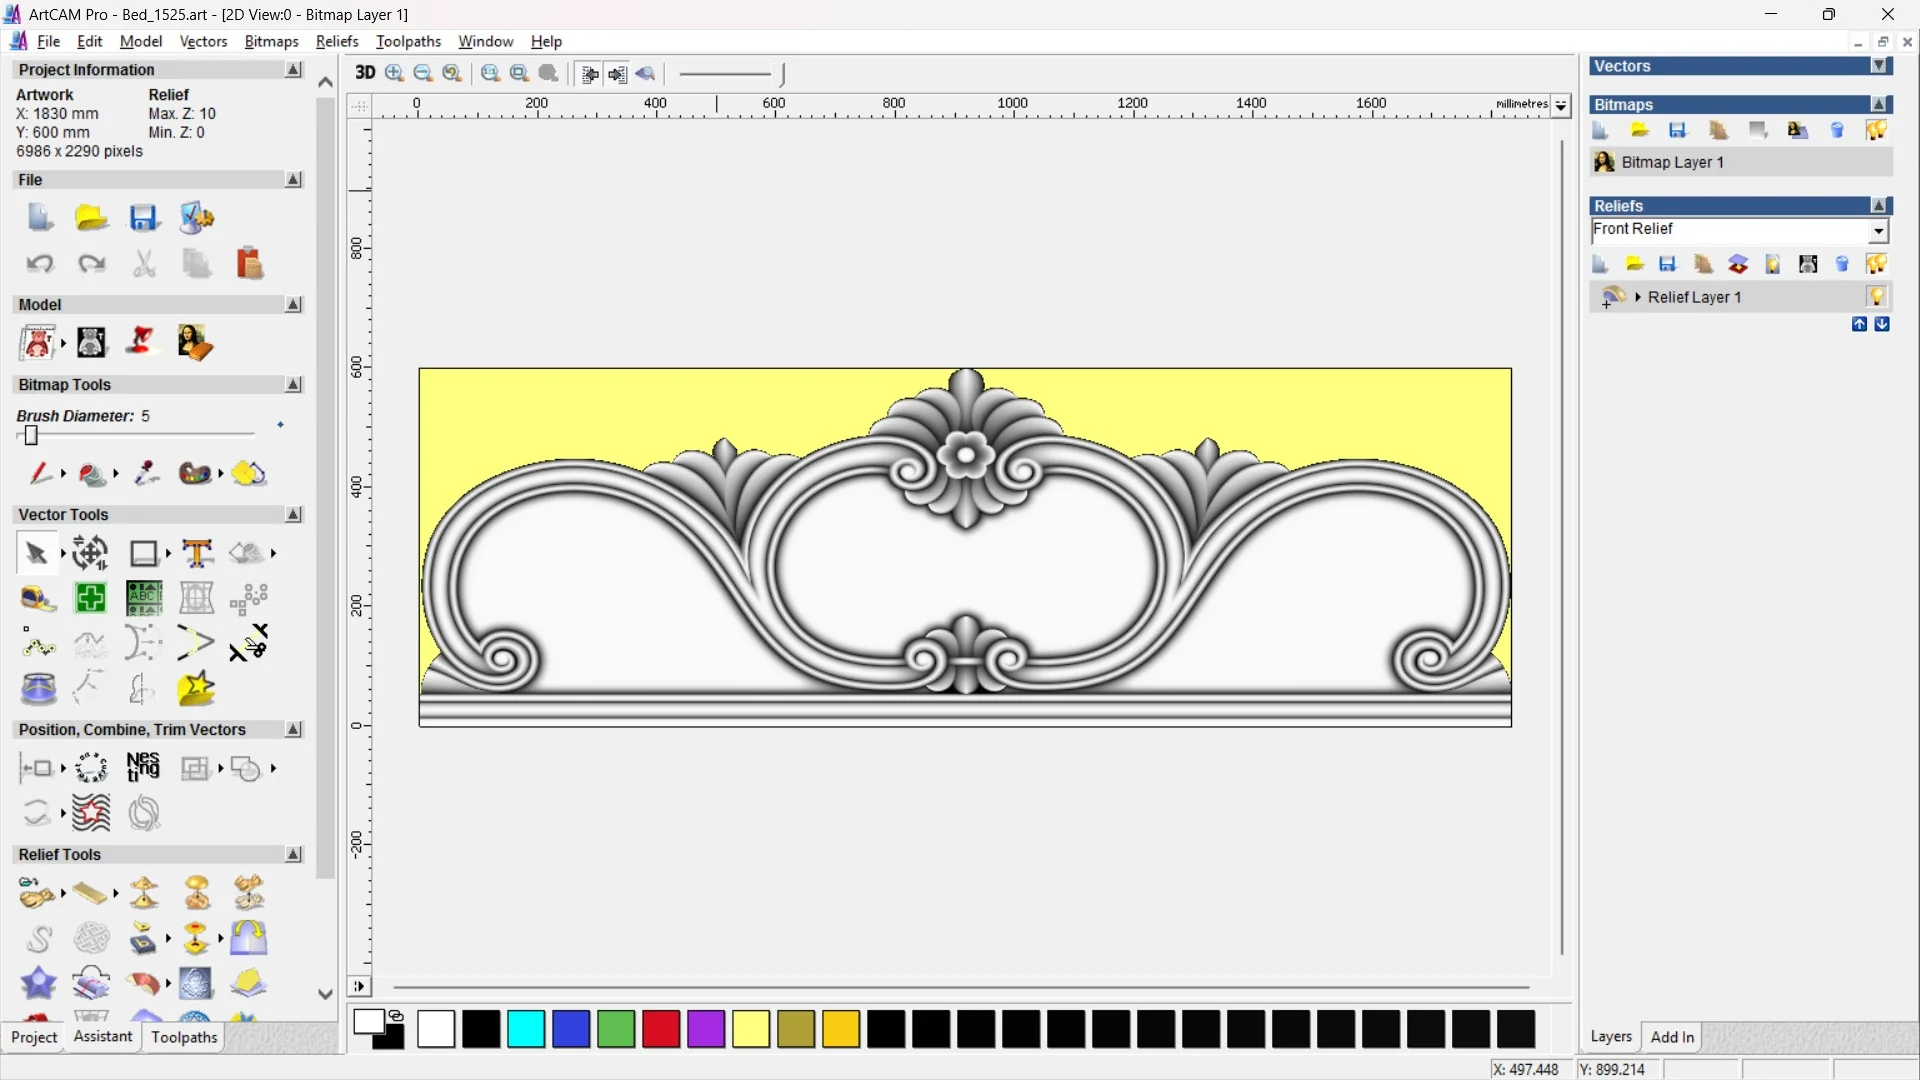Open the Add In tab
Image resolution: width=1920 pixels, height=1080 pixels.
click(x=1672, y=1037)
